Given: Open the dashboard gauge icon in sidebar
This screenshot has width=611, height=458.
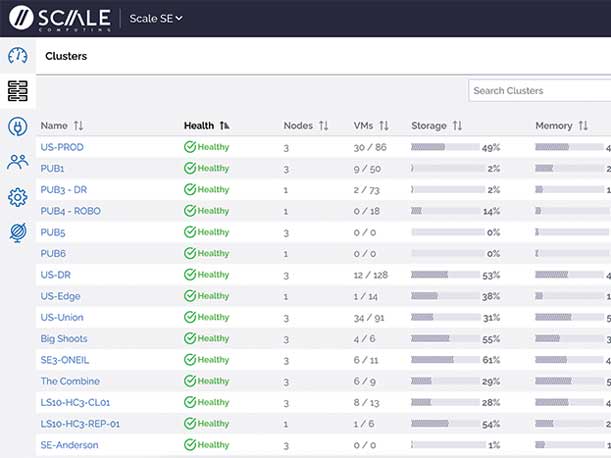Looking at the screenshot, I should (x=17, y=55).
